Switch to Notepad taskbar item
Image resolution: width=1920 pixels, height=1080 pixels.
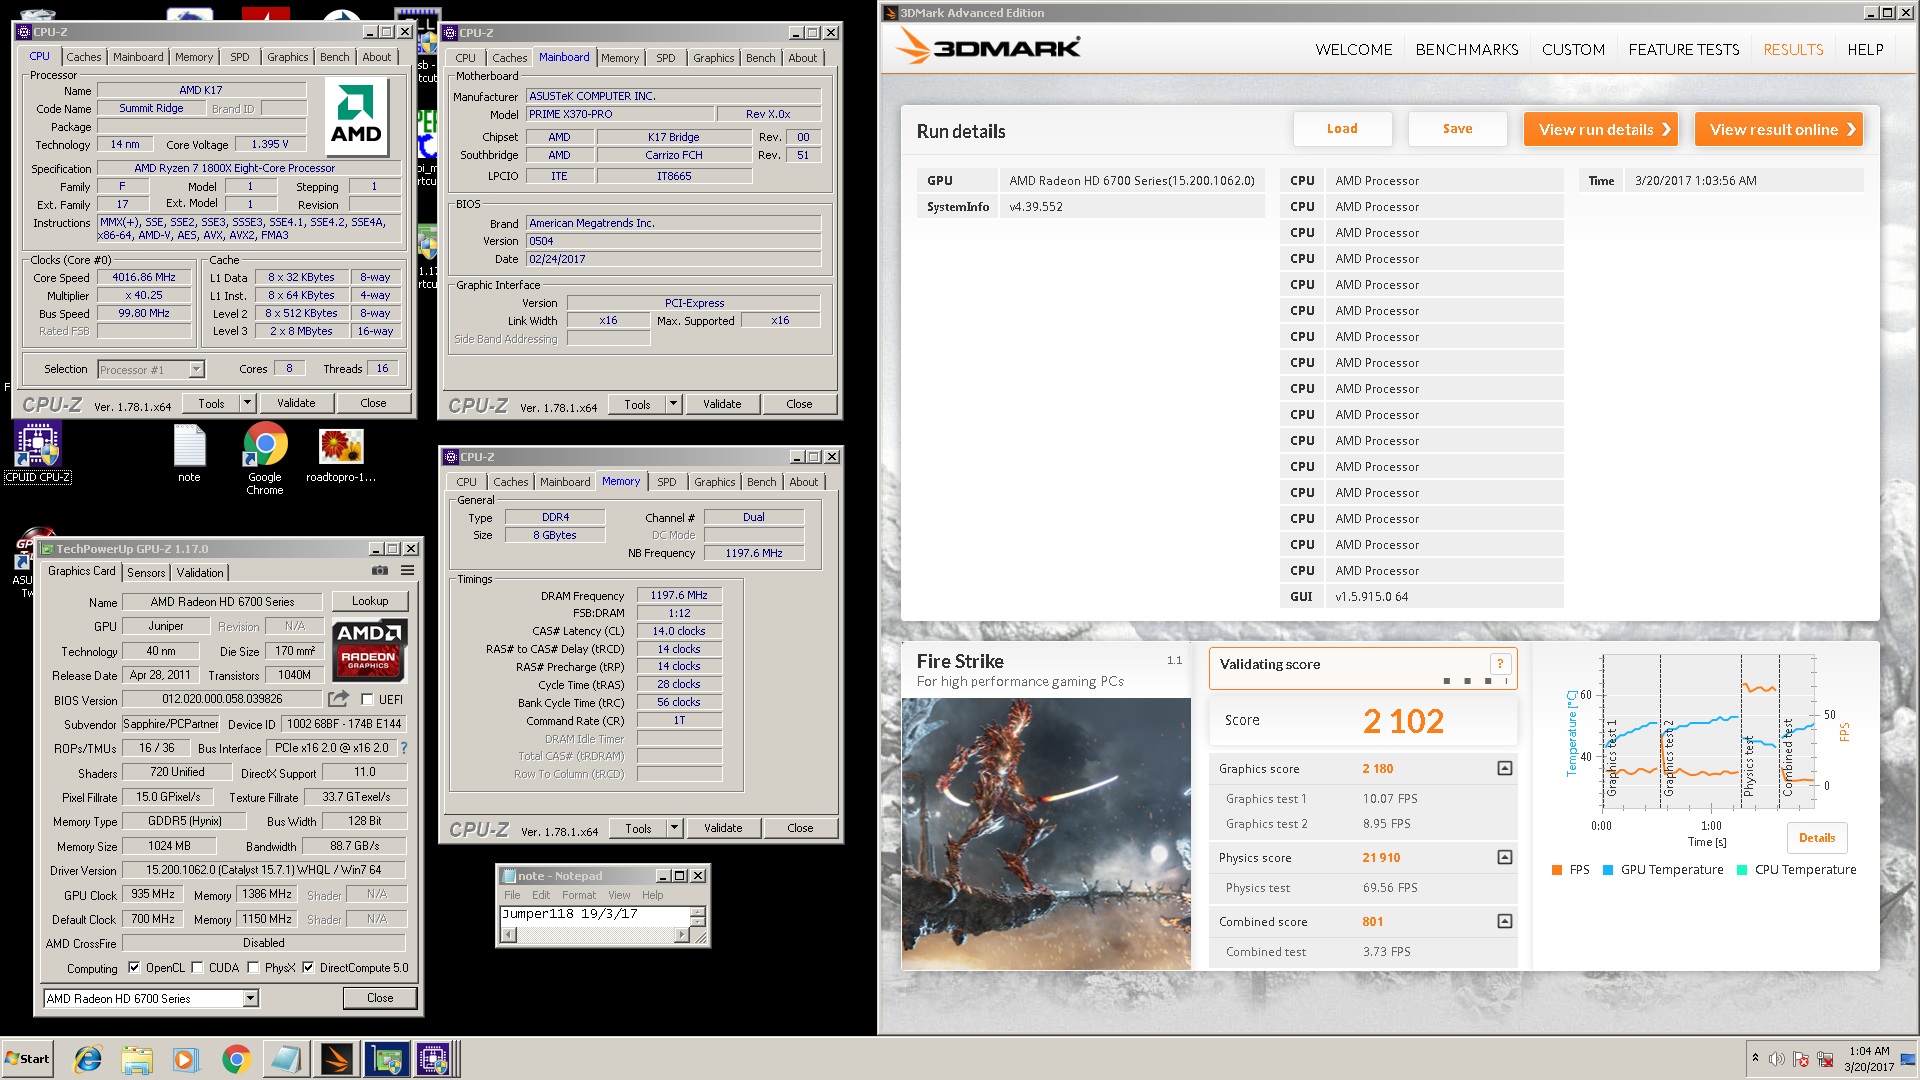pyautogui.click(x=286, y=1059)
